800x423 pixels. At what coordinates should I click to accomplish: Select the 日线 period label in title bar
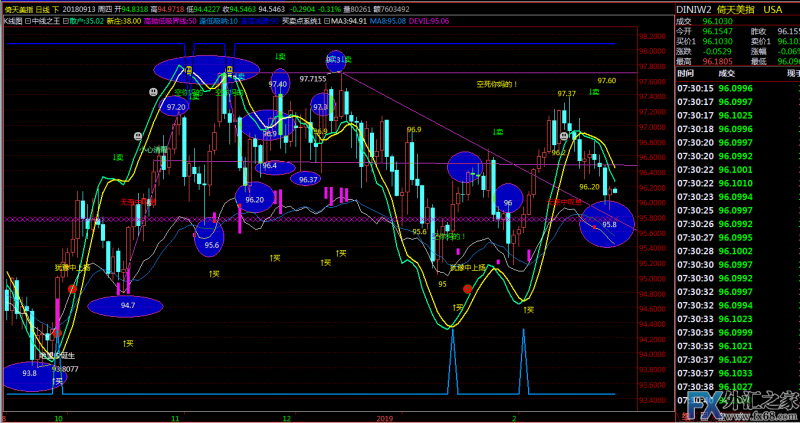click(x=43, y=9)
